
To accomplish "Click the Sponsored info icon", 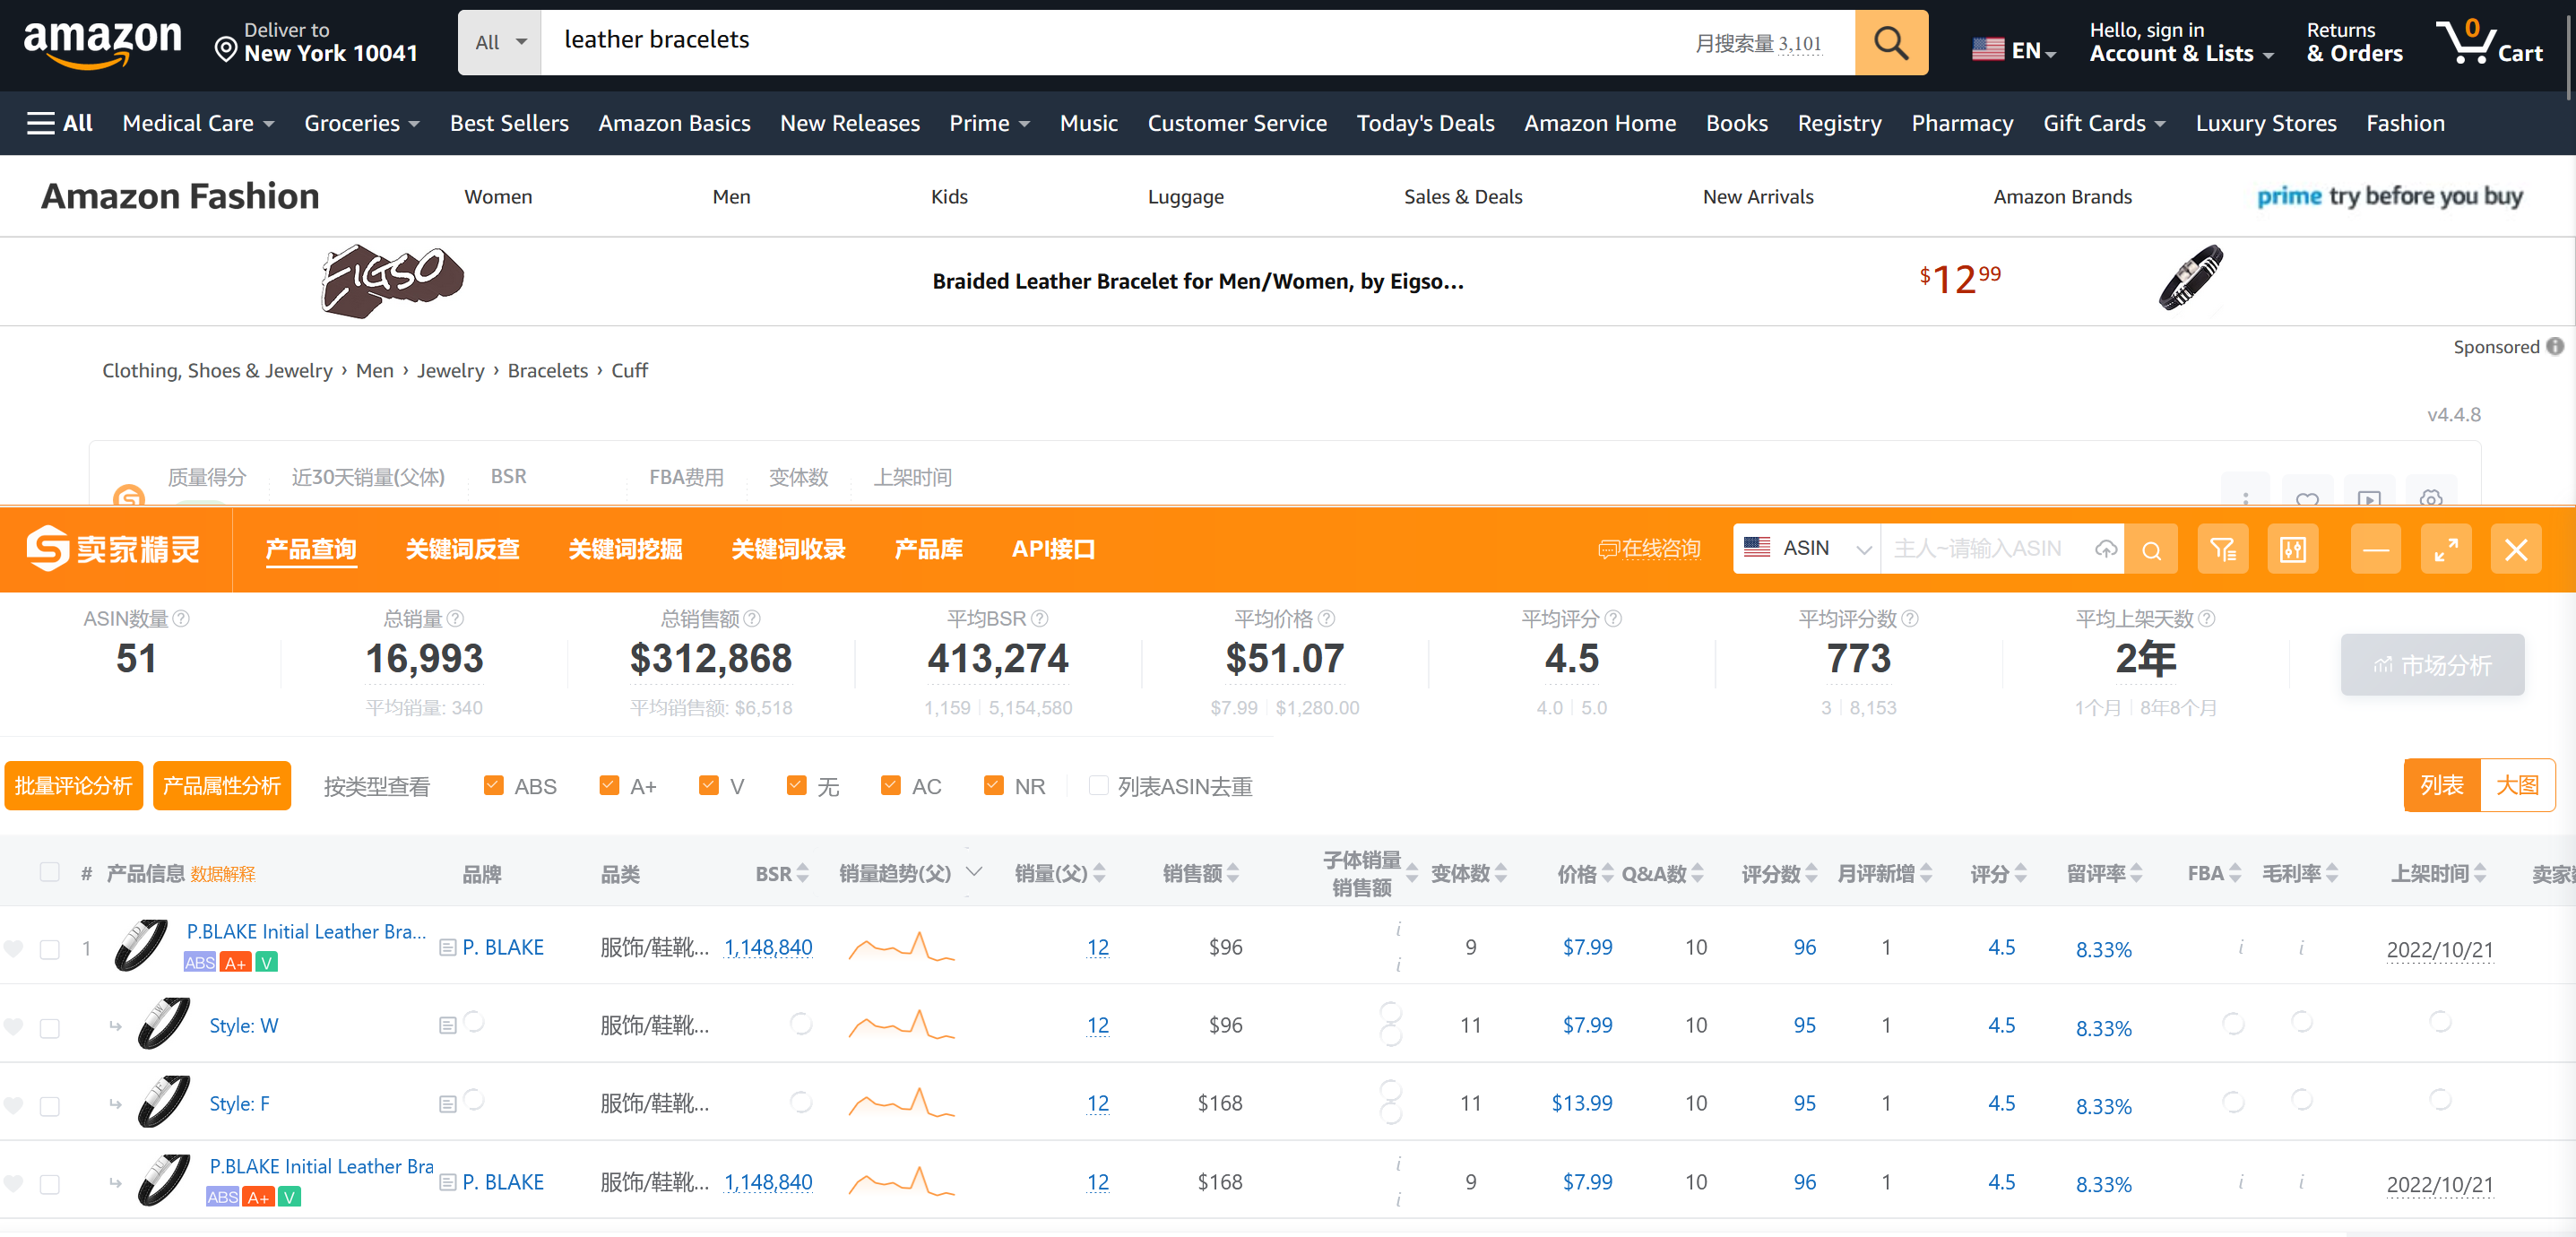I will 2555,346.
